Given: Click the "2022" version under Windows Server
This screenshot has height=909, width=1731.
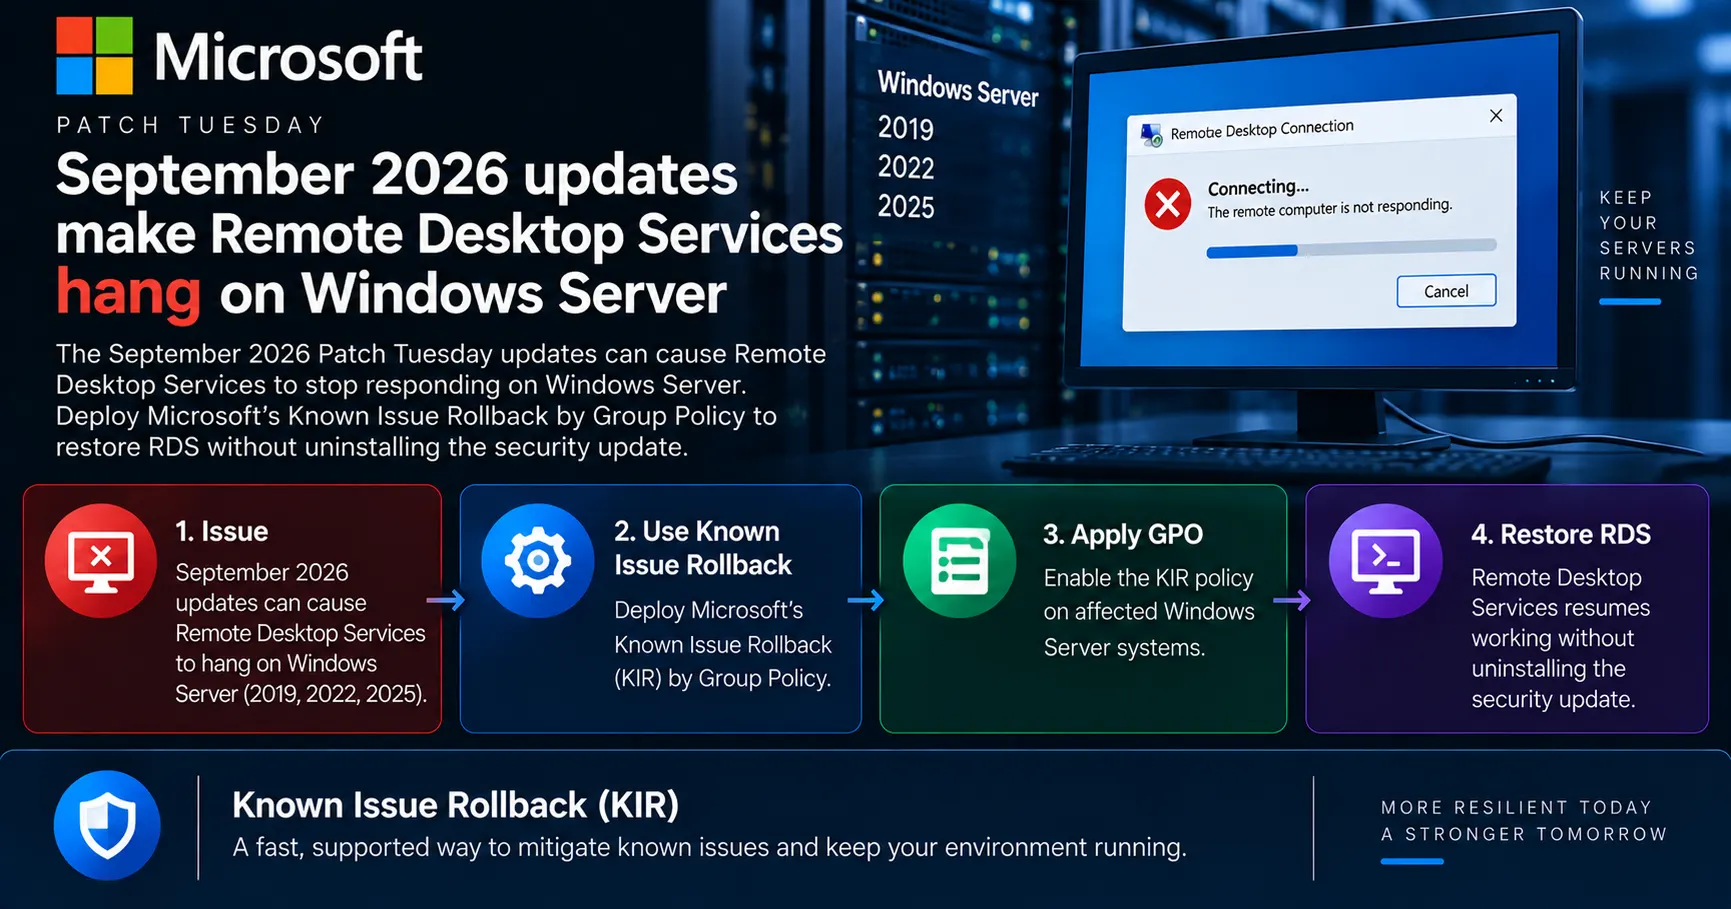Looking at the screenshot, I should click(x=906, y=167).
